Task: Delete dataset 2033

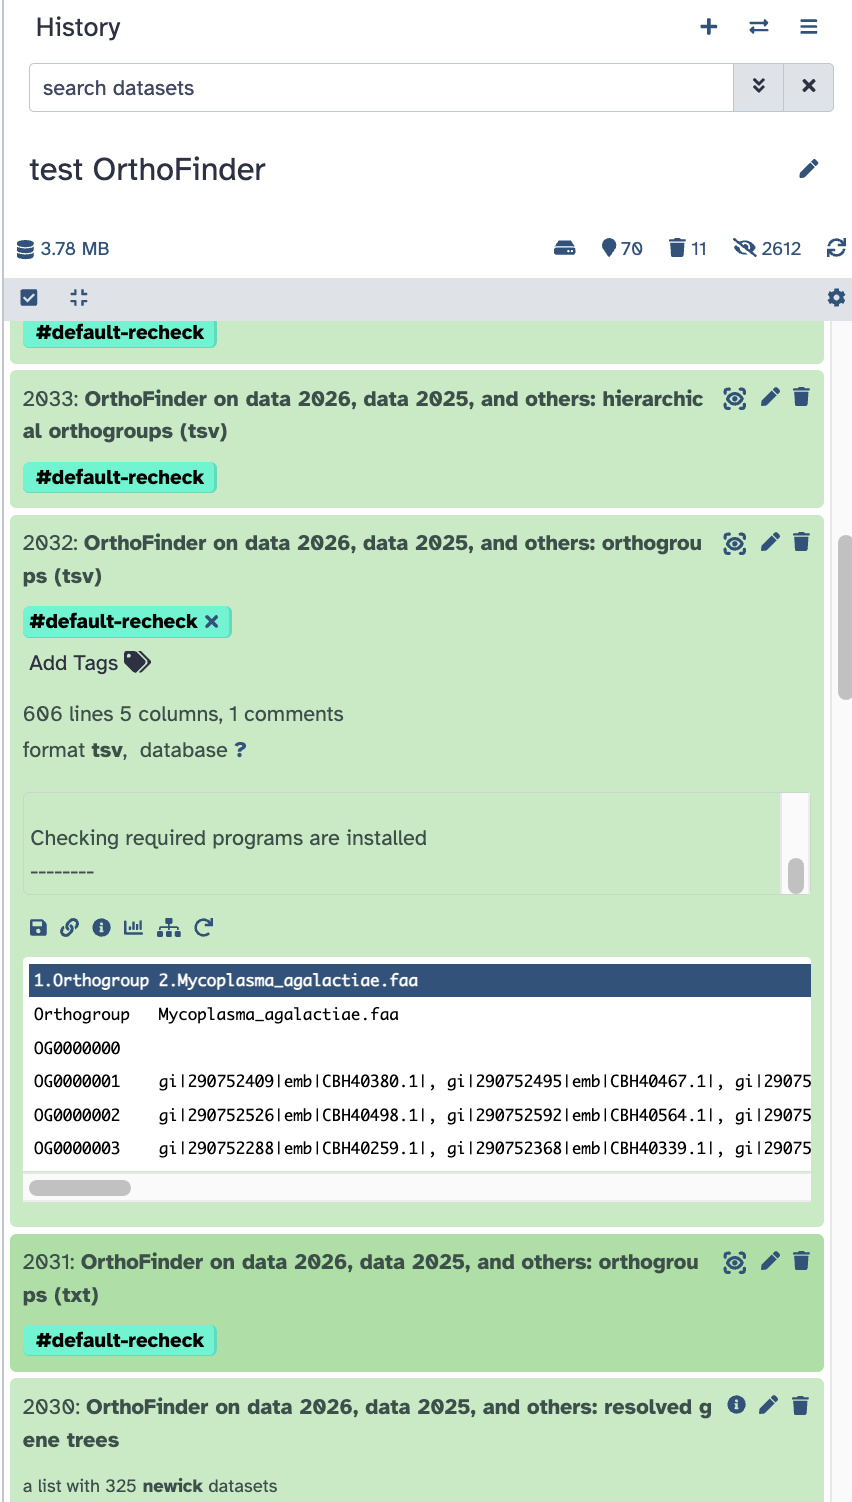Action: point(801,398)
